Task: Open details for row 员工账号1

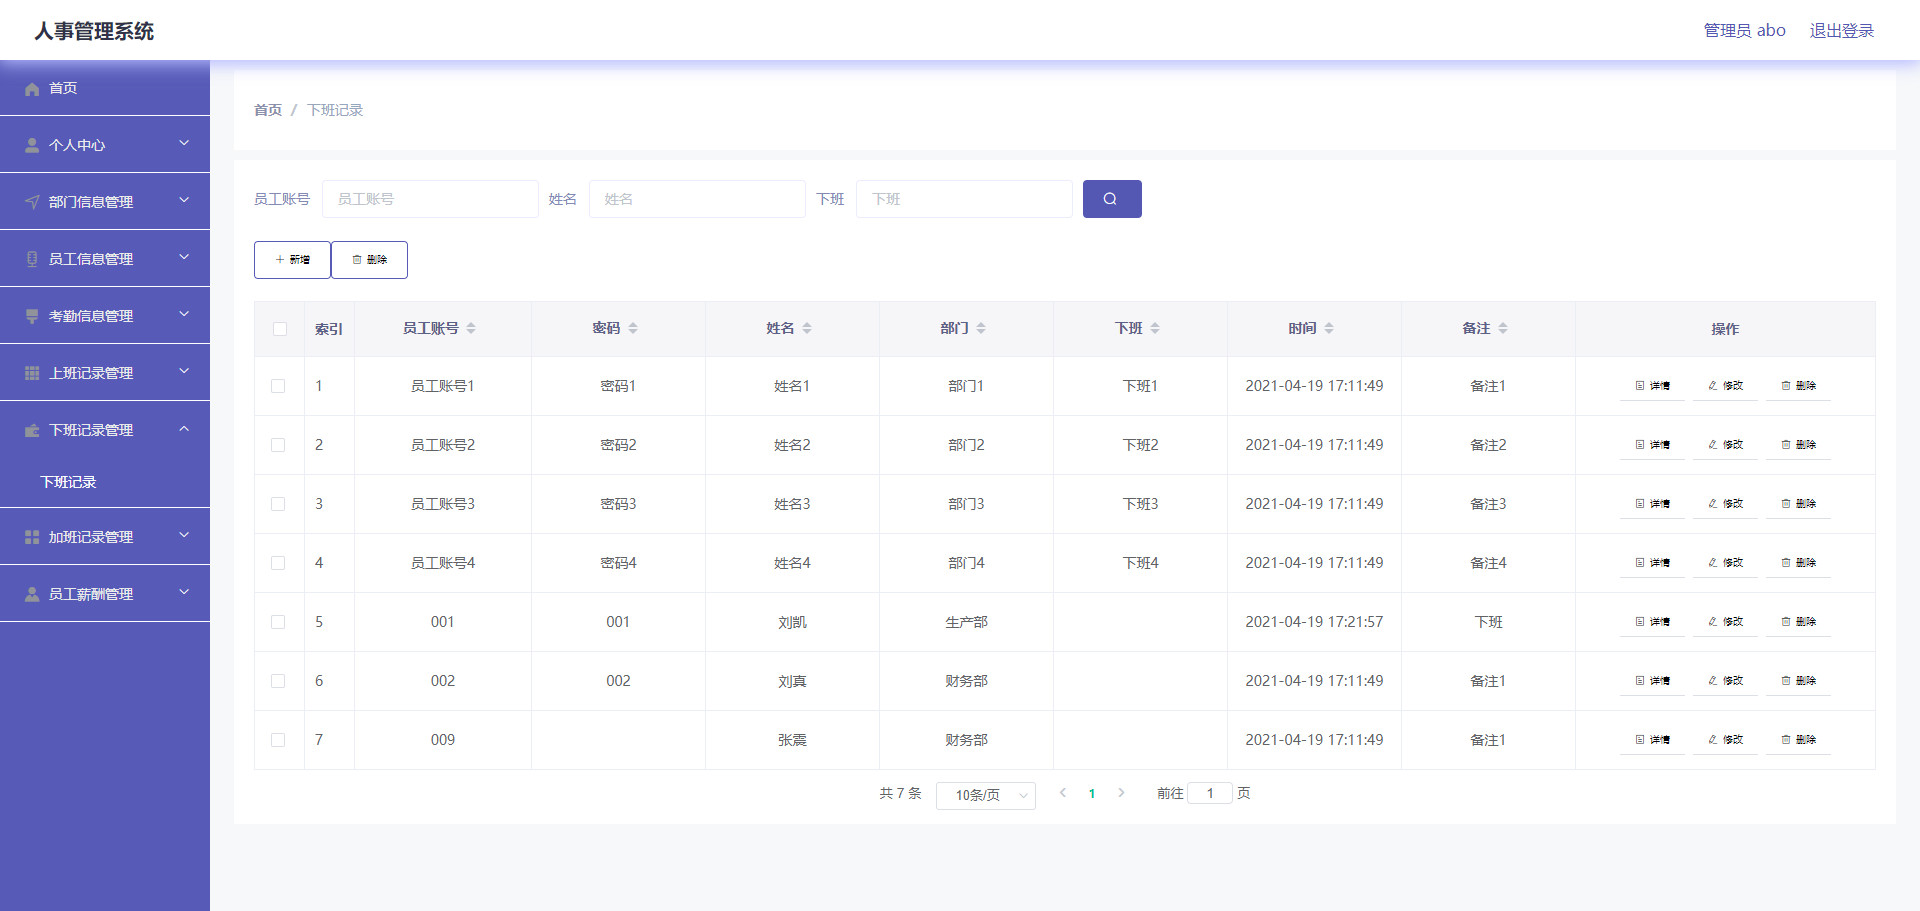Action: click(1652, 386)
